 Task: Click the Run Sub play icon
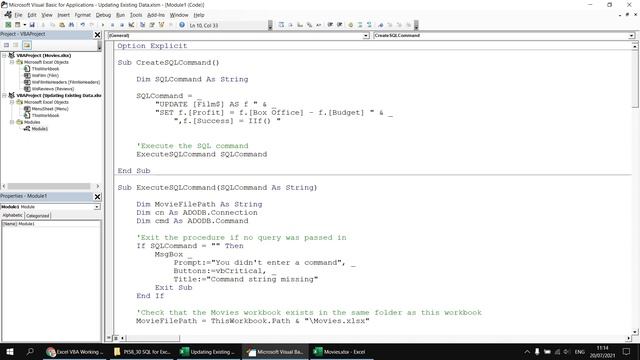coord(103,25)
